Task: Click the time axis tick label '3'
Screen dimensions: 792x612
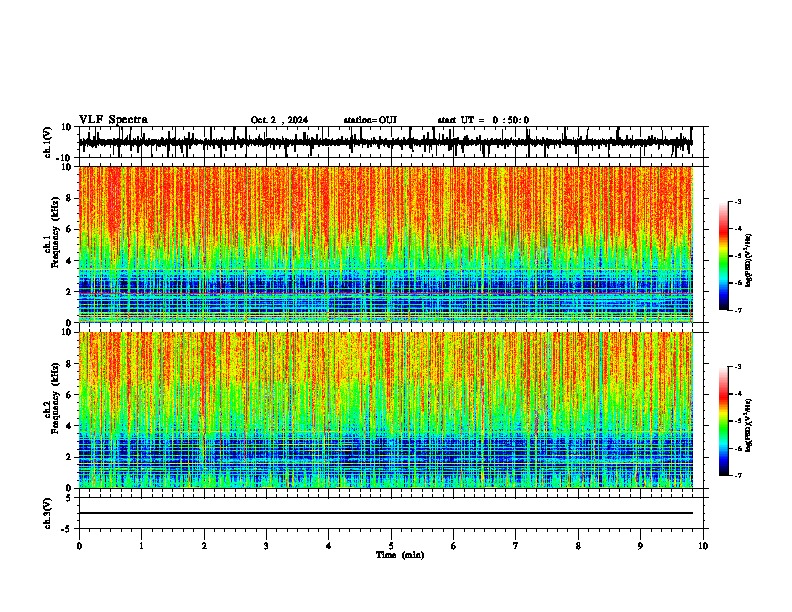Action: 266,546
